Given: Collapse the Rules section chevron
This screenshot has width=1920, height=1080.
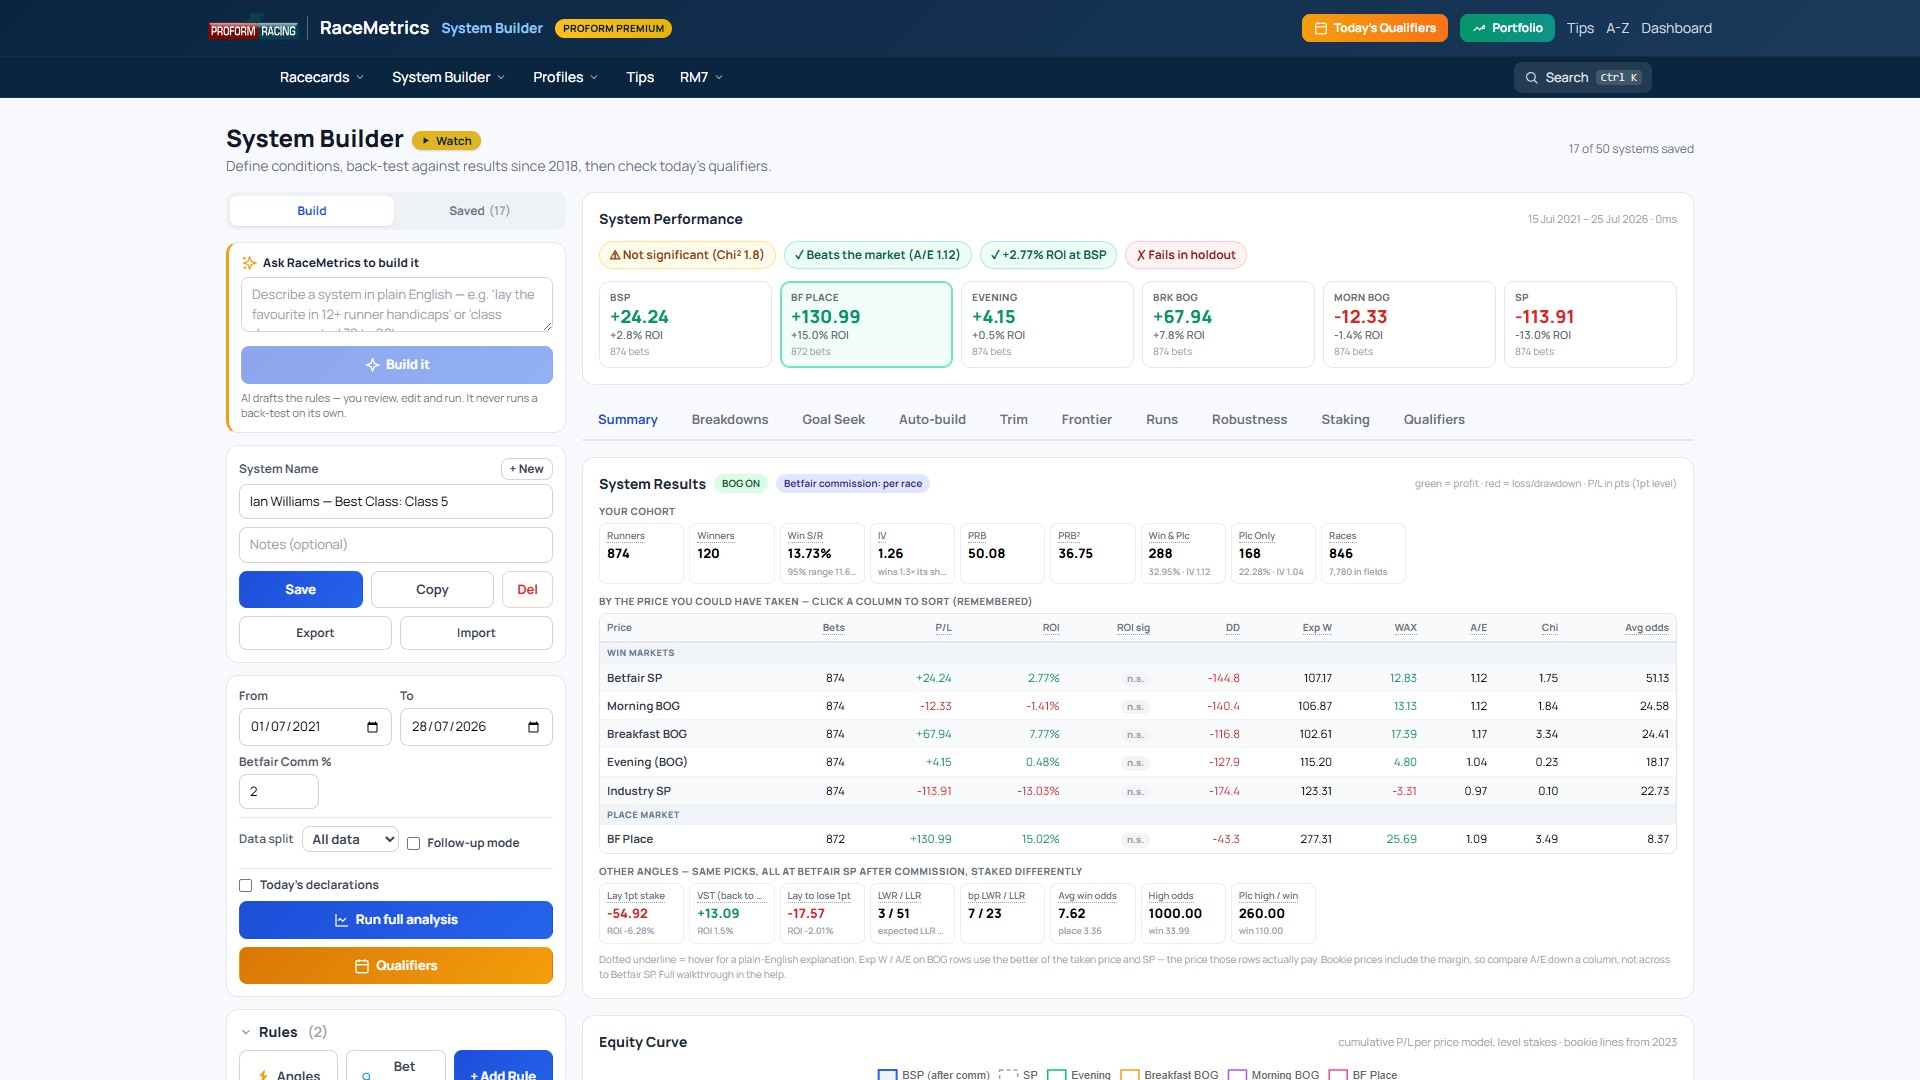Looking at the screenshot, I should click(x=246, y=1033).
